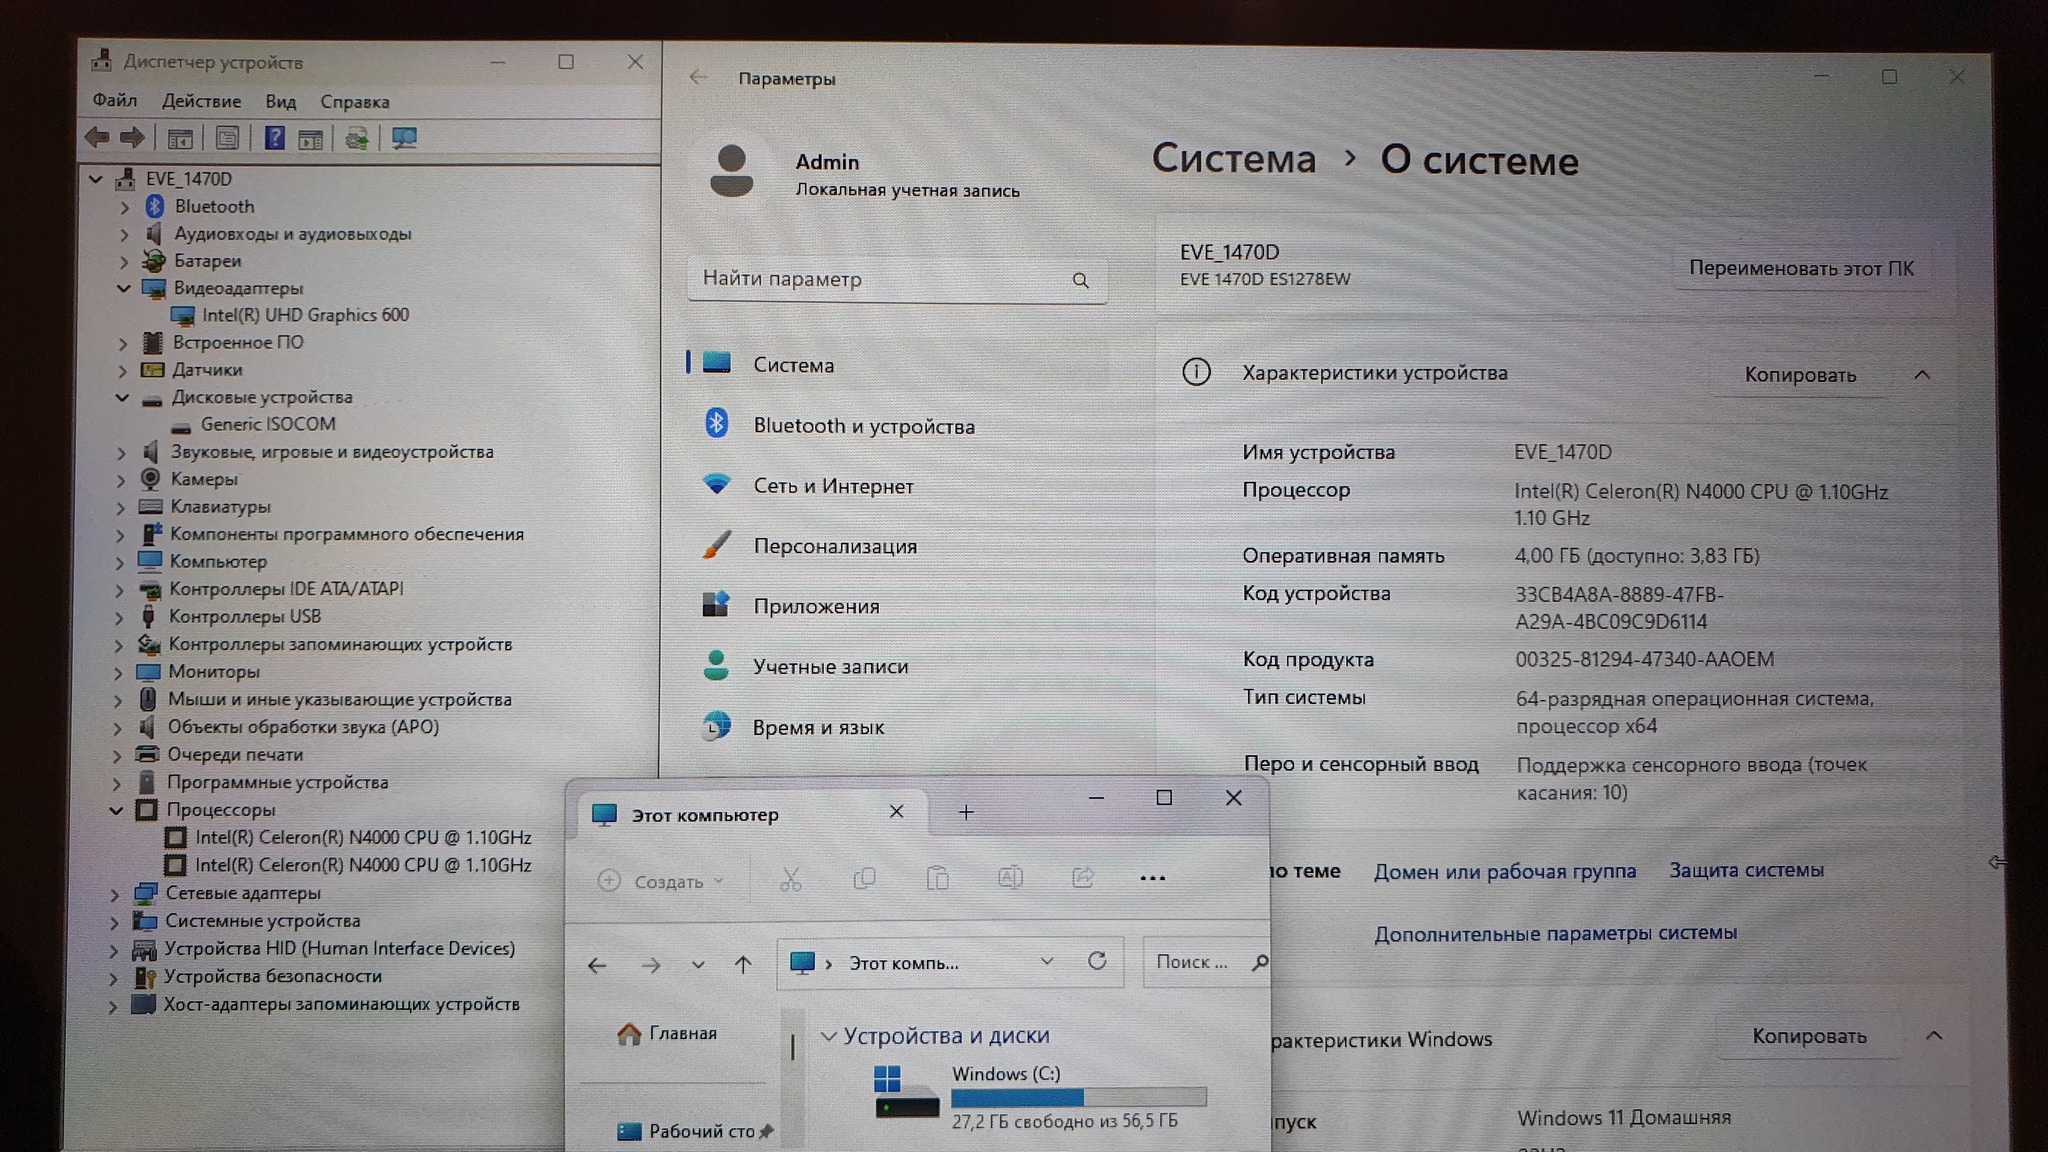The width and height of the screenshot is (2048, 1152).
Task: Open the three-dots more menu in Explorer
Action: [x=1152, y=879]
